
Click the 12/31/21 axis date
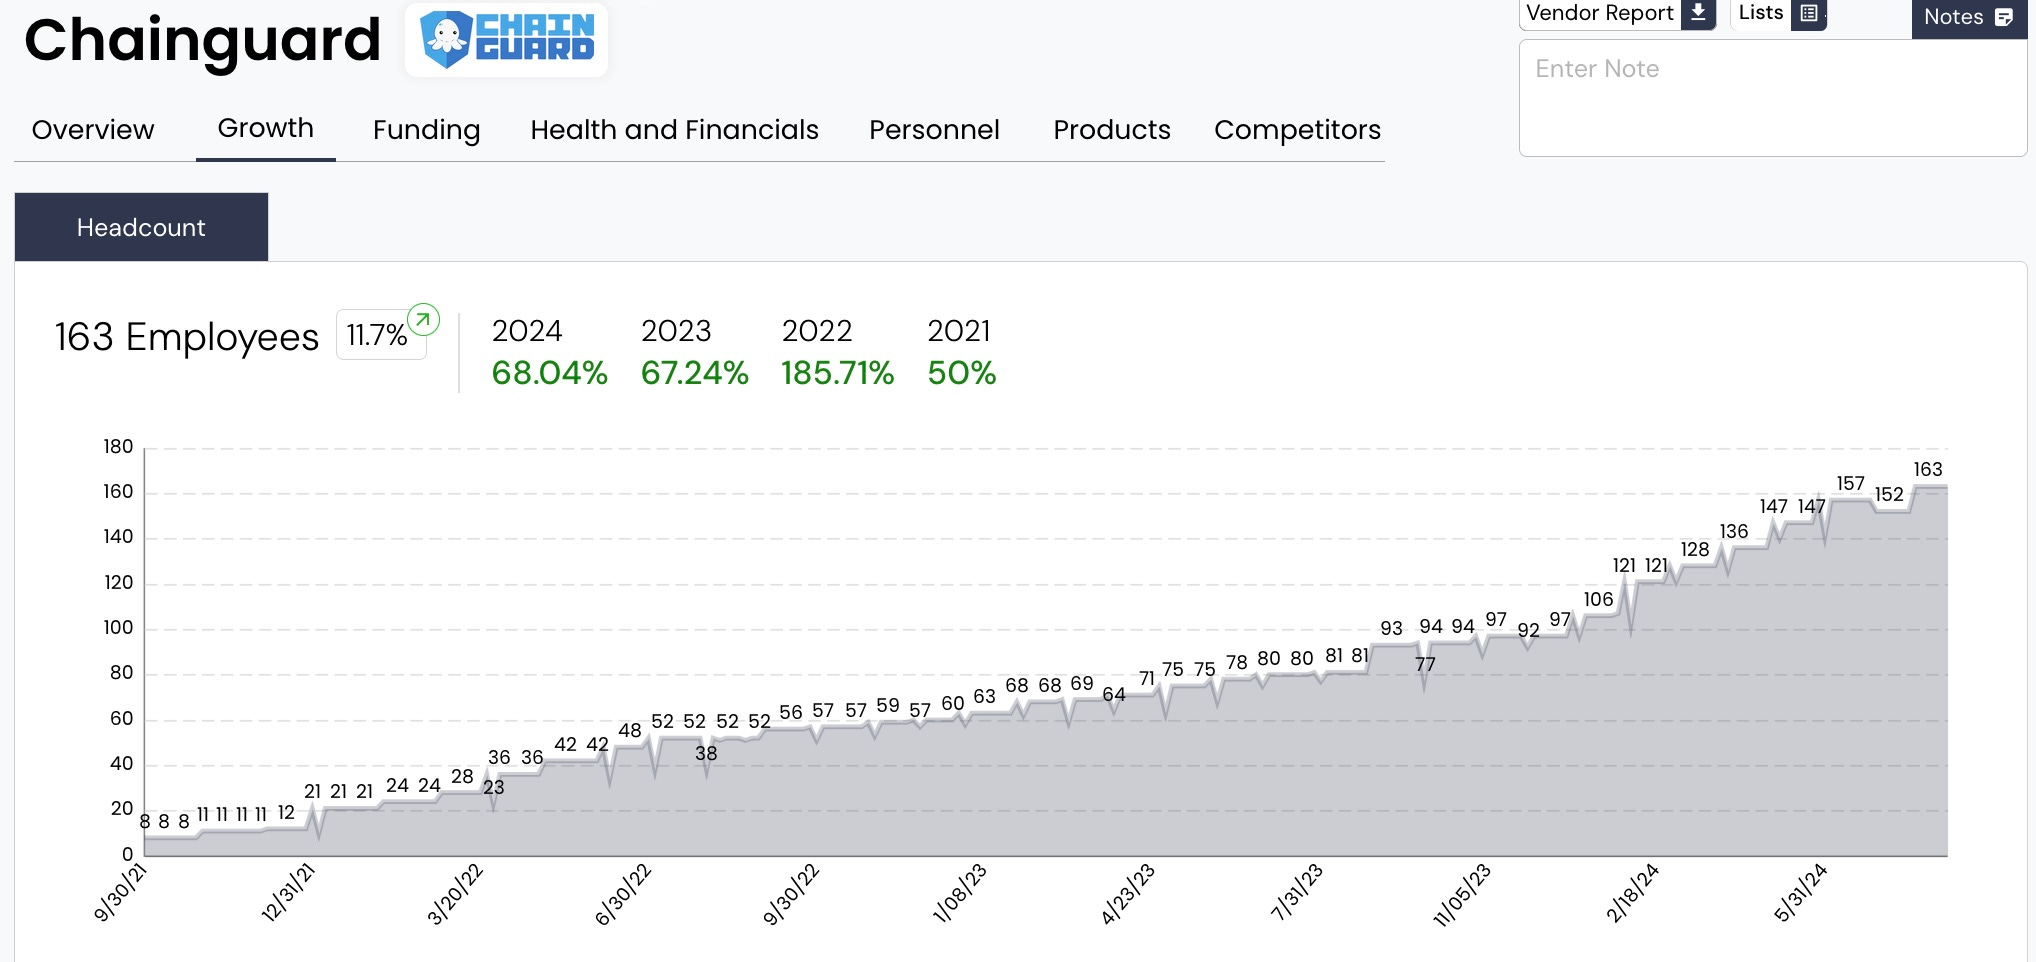point(288,892)
